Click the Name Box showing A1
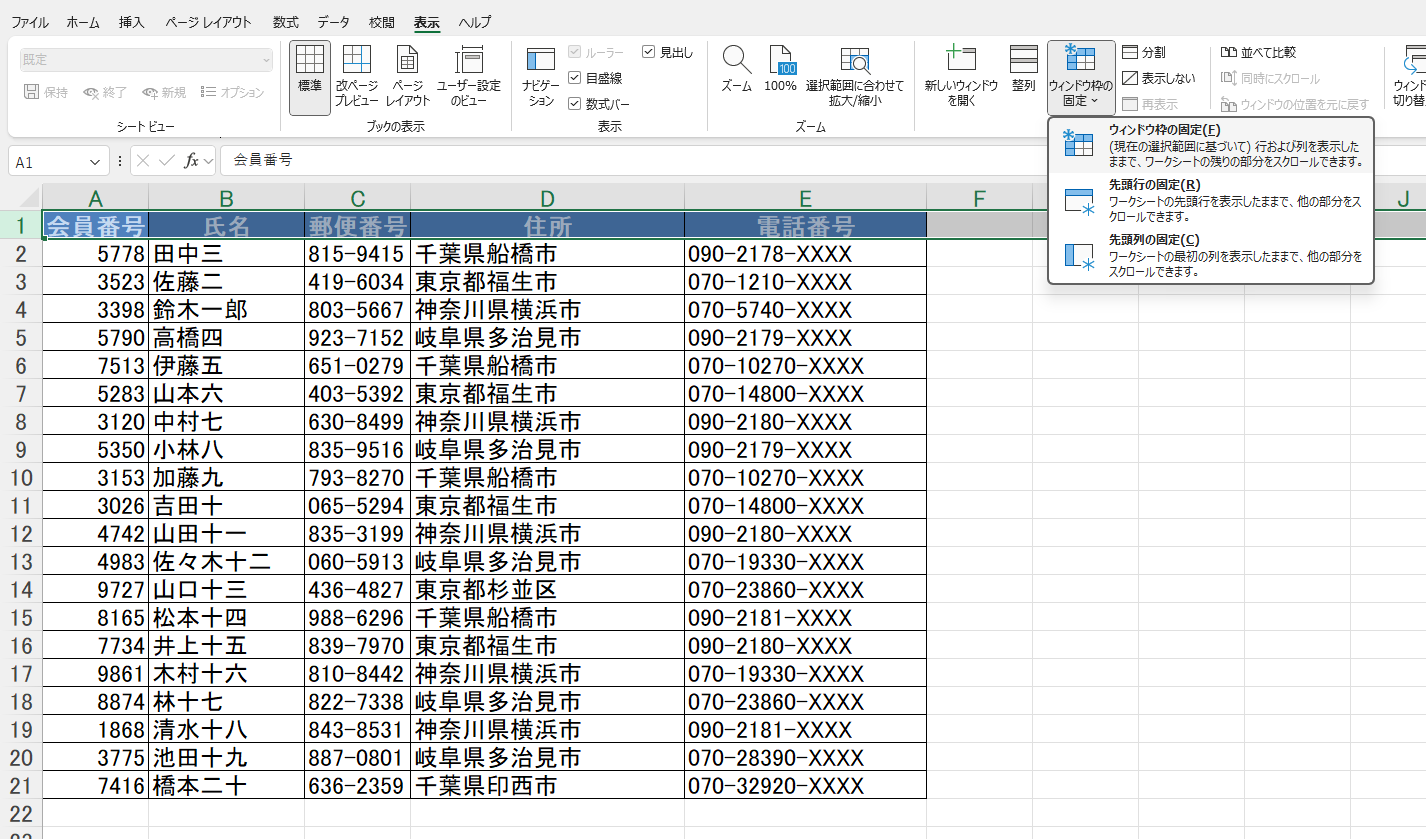The width and height of the screenshot is (1426, 839). click(48, 161)
